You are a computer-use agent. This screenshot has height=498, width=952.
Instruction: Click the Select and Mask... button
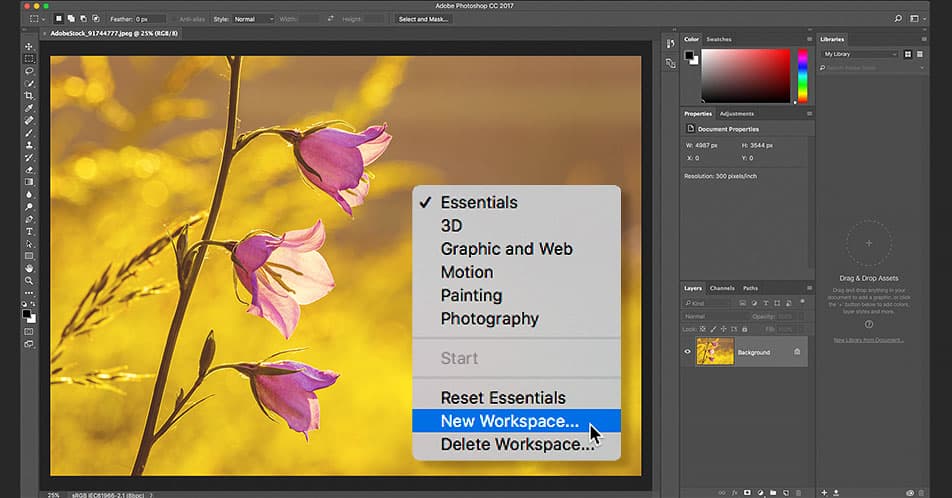[x=423, y=19]
